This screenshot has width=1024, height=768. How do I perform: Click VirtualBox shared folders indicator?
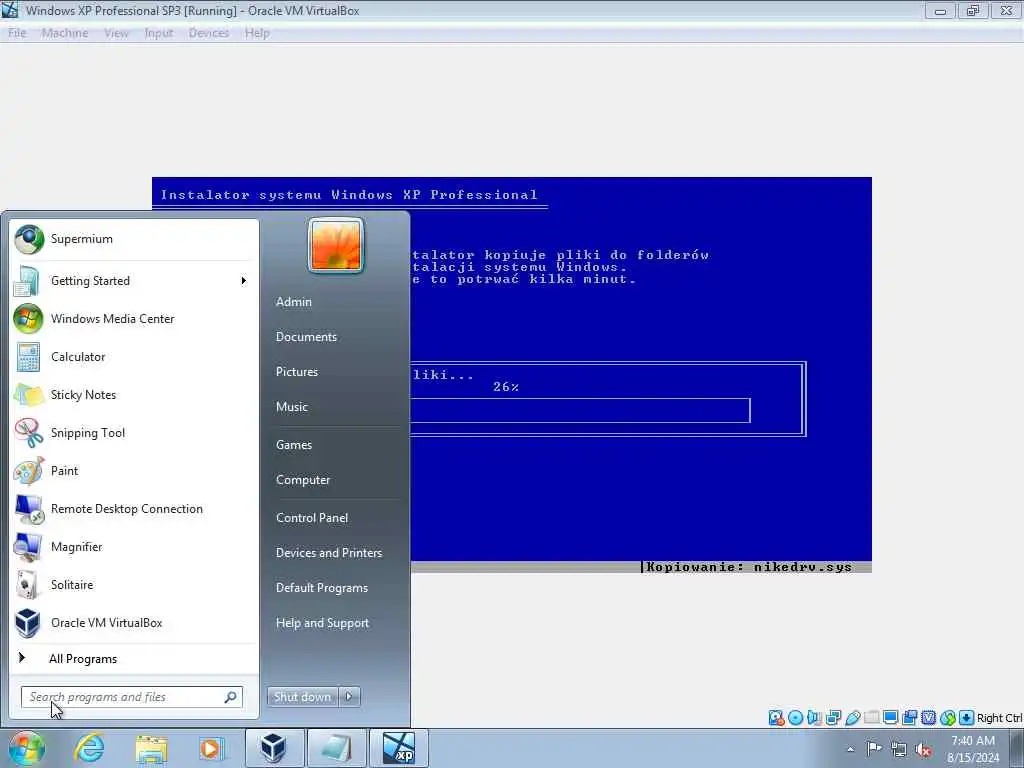871,718
